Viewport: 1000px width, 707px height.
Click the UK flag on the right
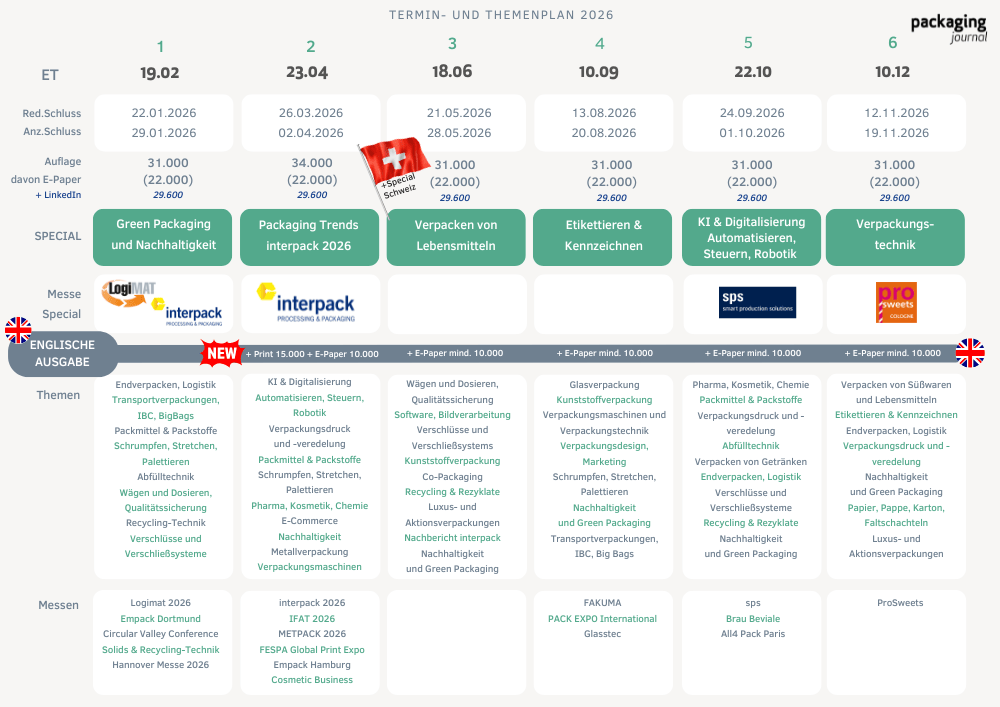tap(970, 353)
